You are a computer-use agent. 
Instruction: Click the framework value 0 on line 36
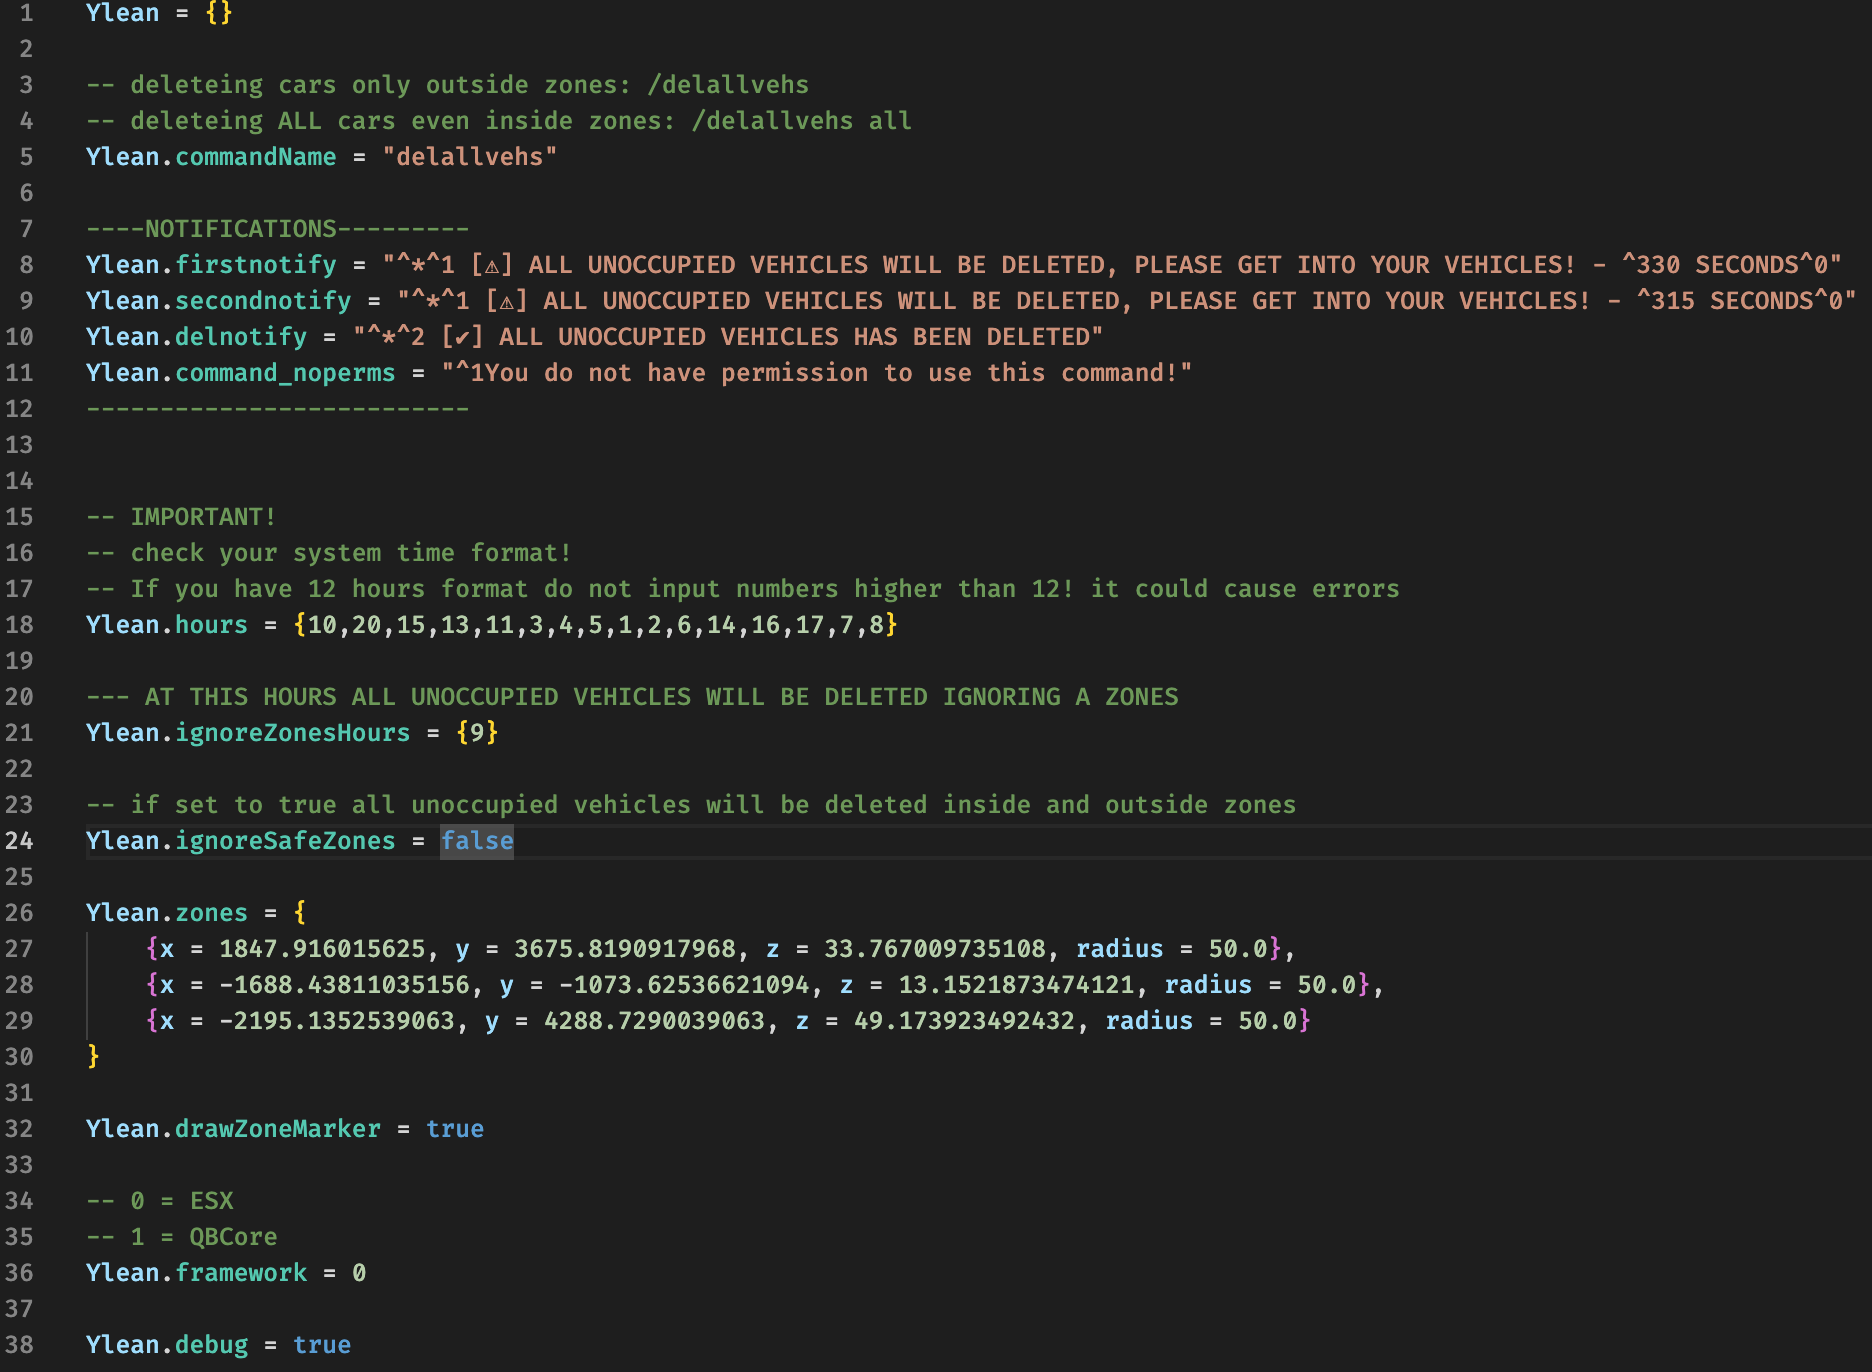coord(359,1273)
